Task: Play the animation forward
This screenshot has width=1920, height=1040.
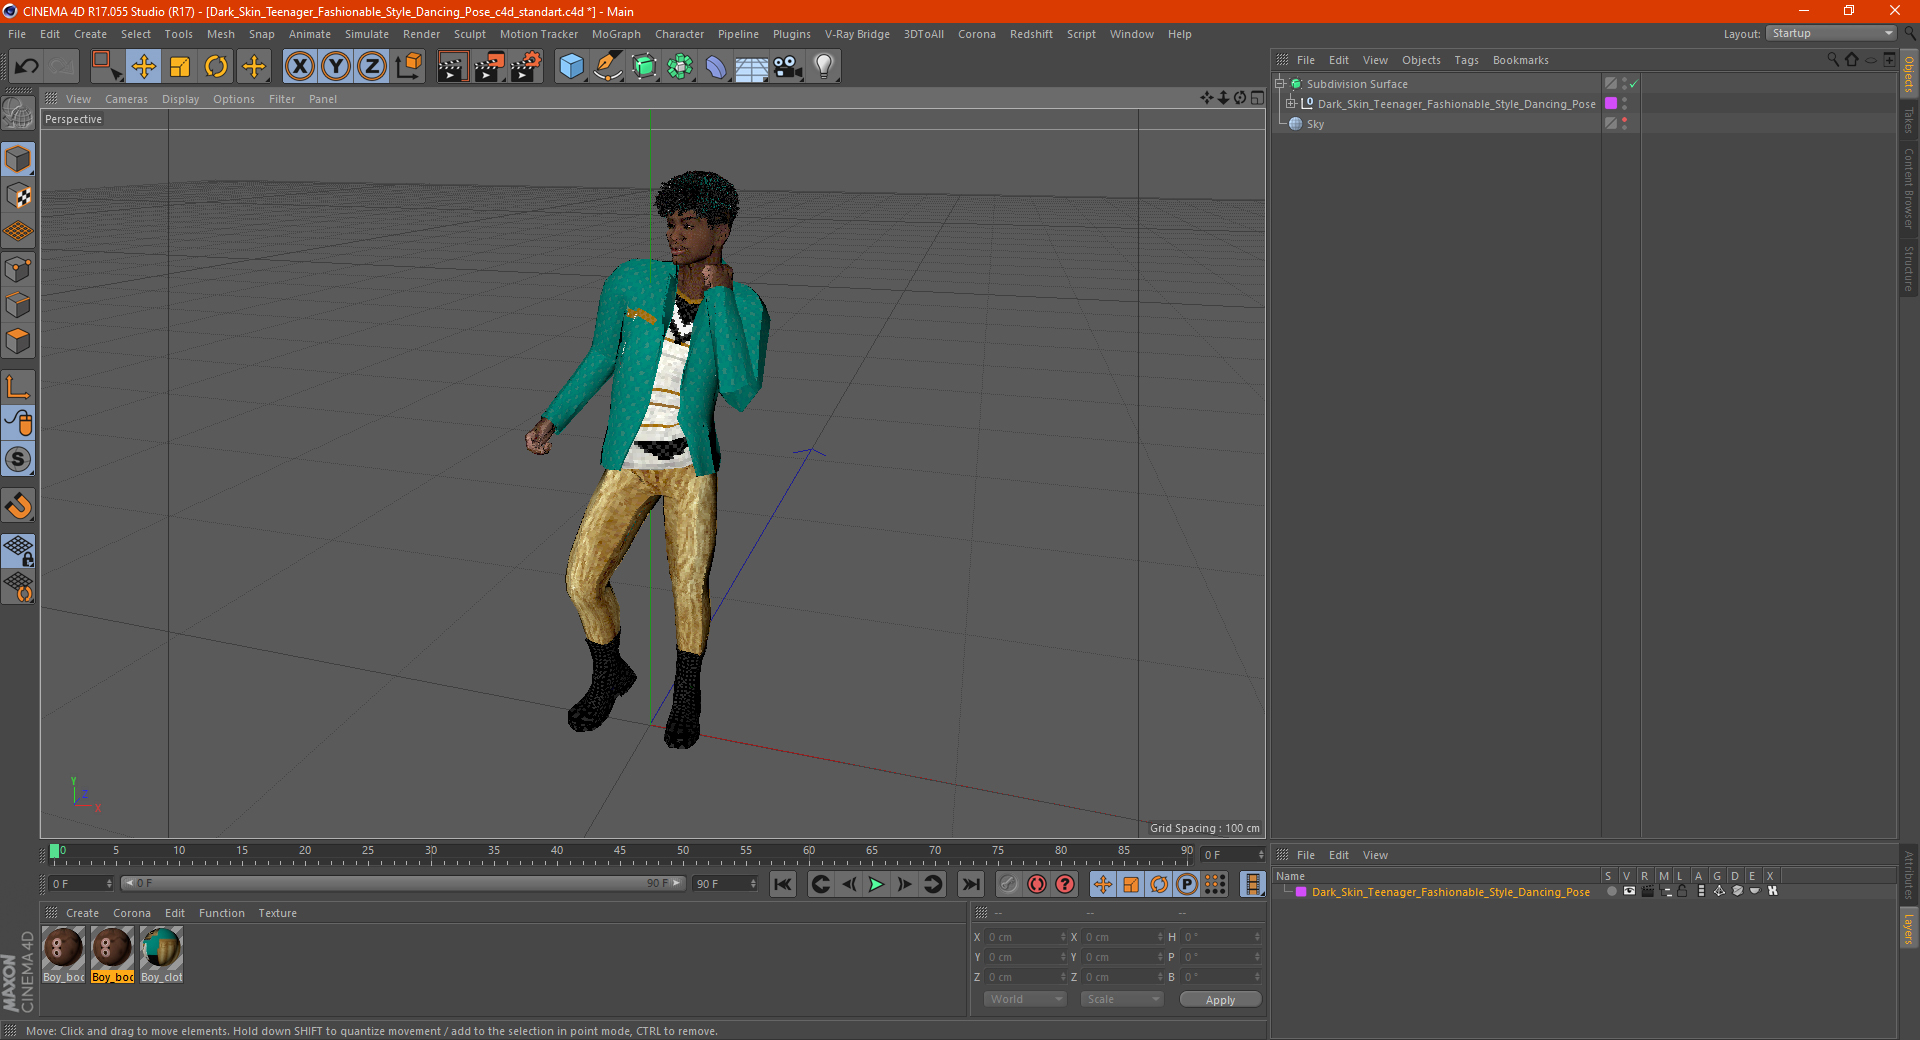Action: coord(876,884)
